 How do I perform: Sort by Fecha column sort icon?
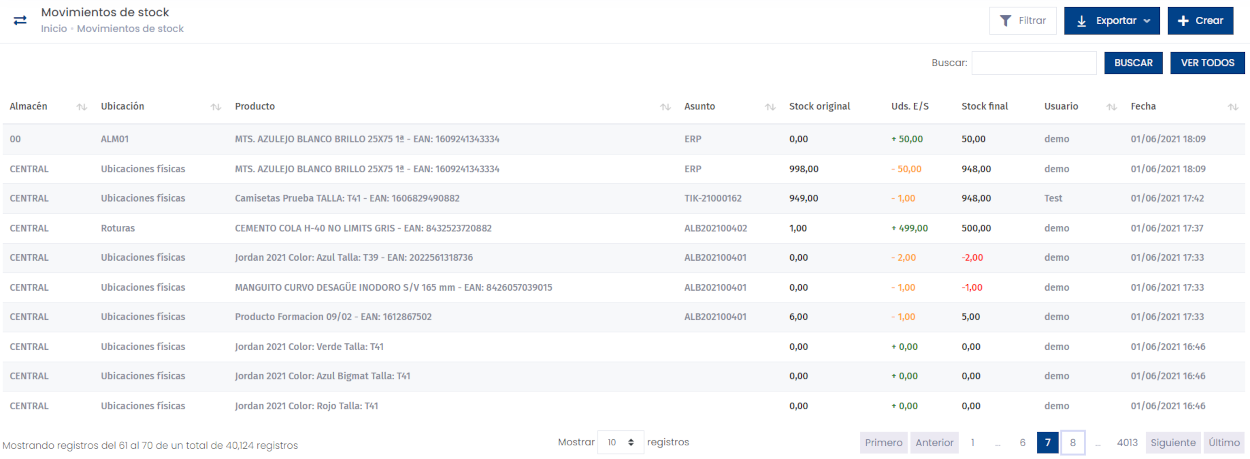point(1232,107)
